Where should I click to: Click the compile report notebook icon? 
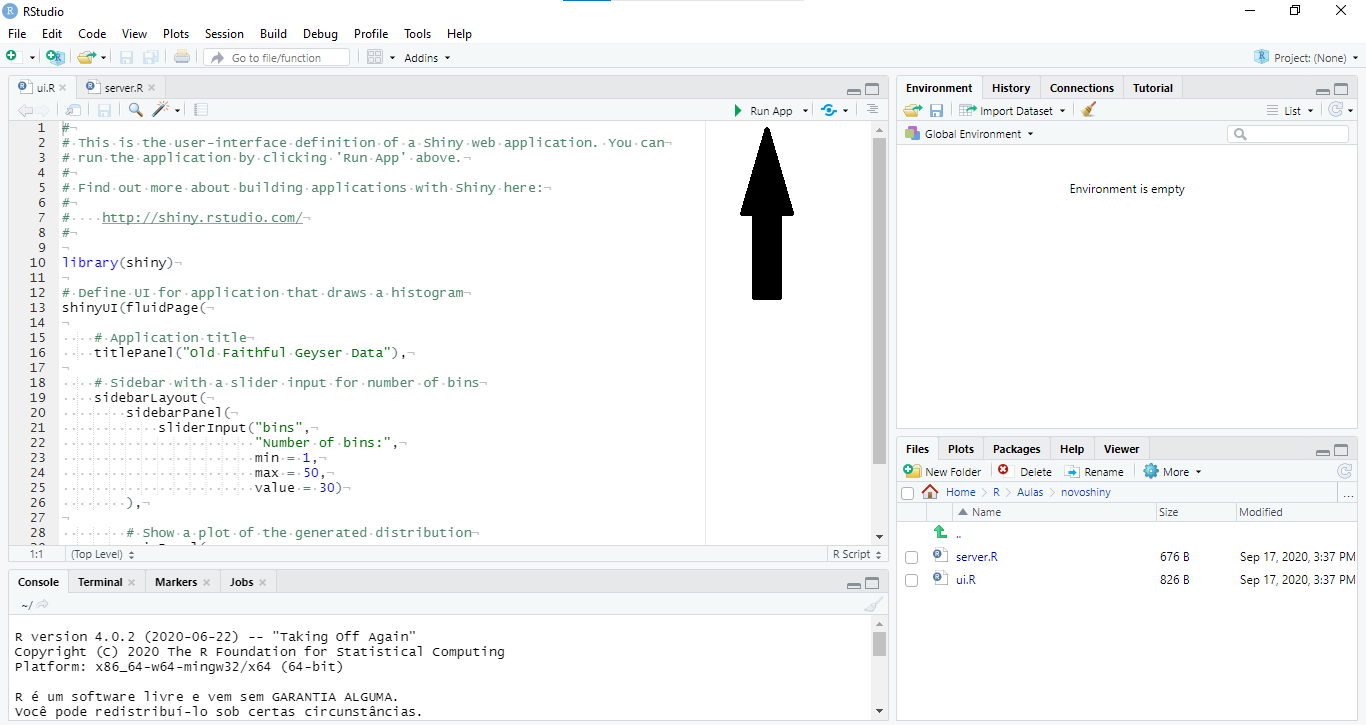coord(201,110)
